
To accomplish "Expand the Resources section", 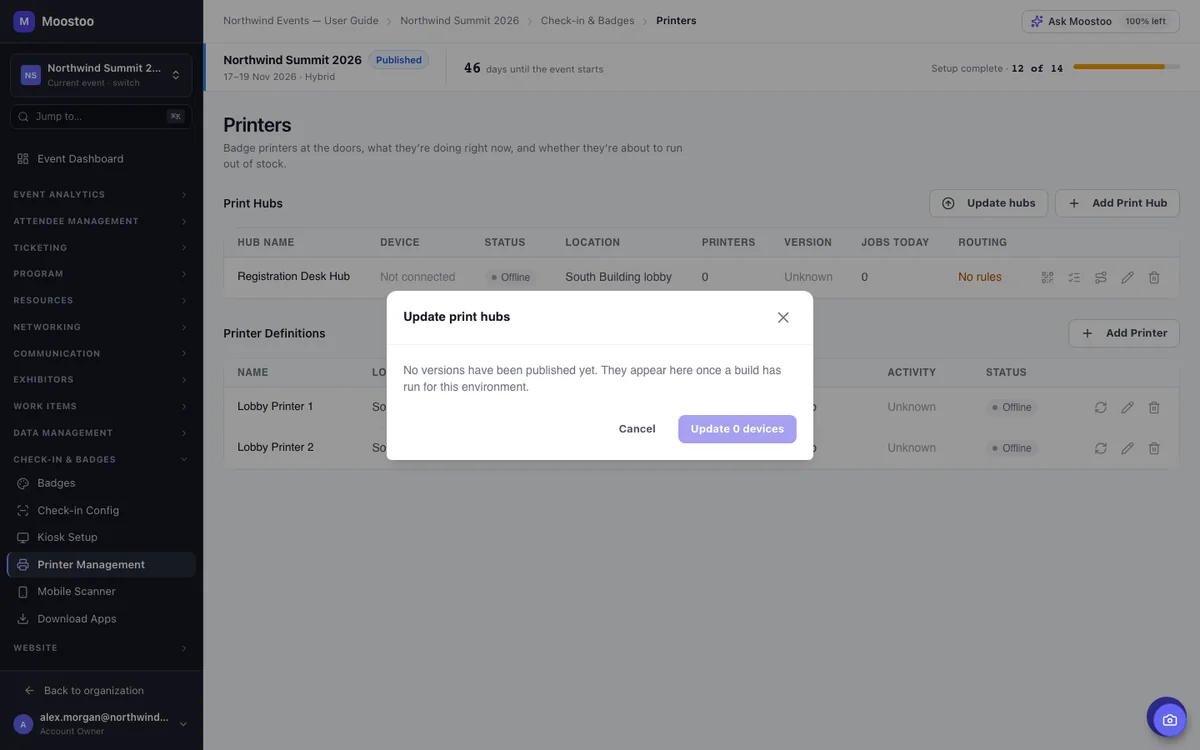I will pyautogui.click(x=101, y=300).
